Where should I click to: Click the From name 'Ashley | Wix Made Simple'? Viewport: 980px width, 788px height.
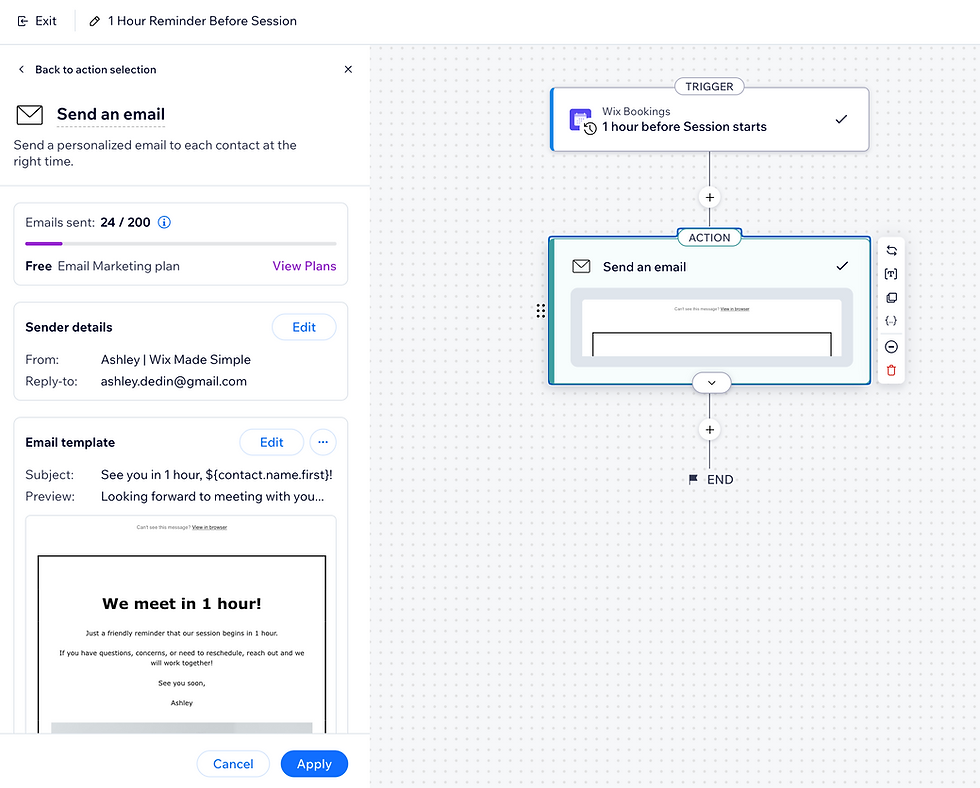pos(176,360)
